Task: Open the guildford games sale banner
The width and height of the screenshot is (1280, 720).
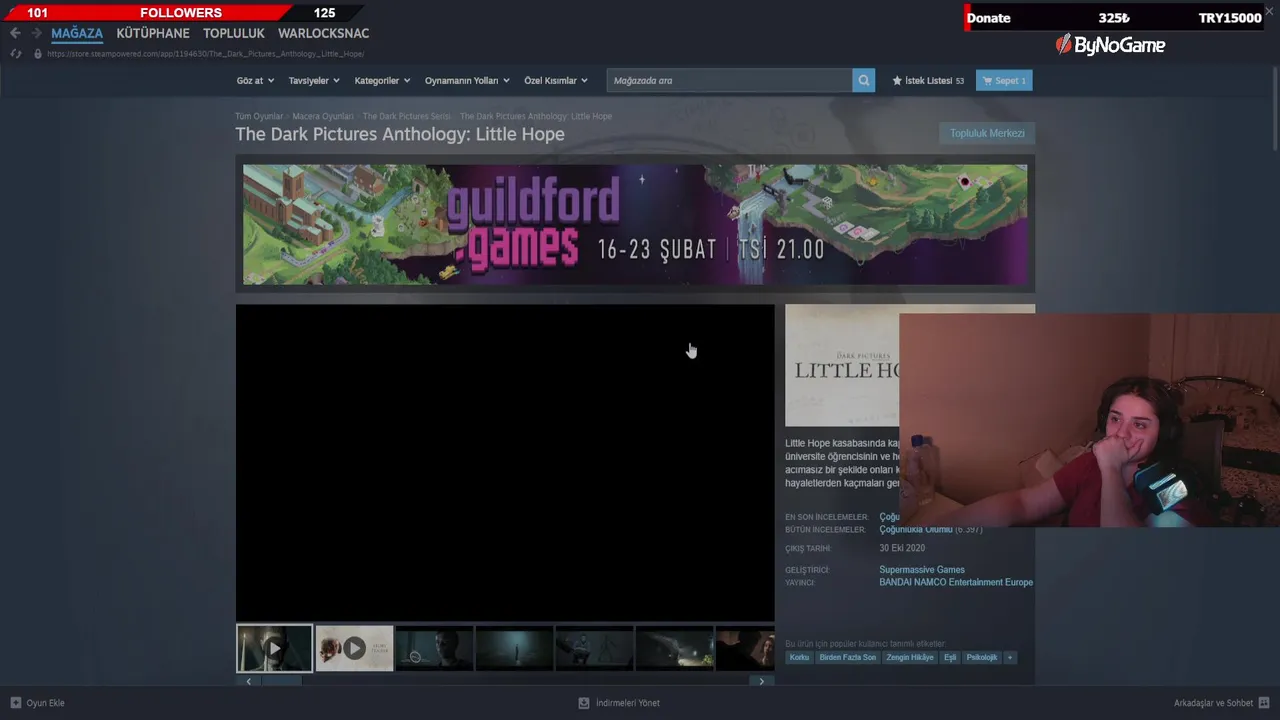Action: (x=635, y=225)
